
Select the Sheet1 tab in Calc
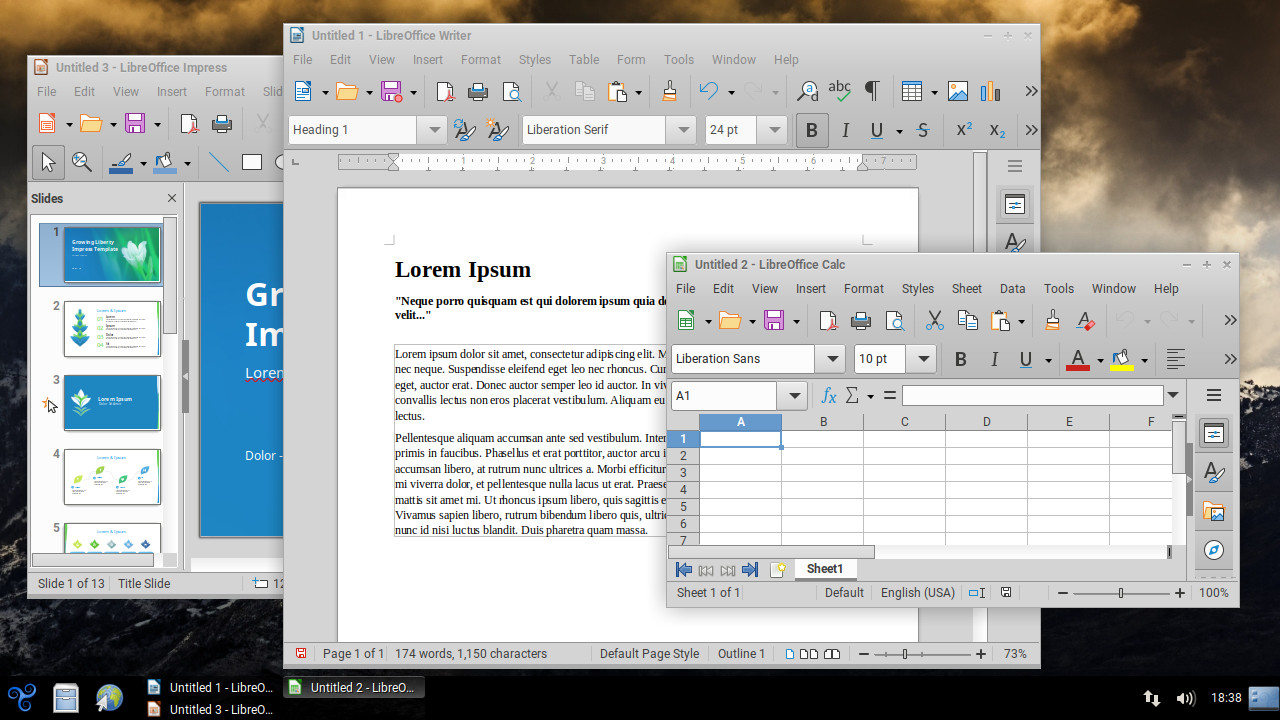point(825,569)
